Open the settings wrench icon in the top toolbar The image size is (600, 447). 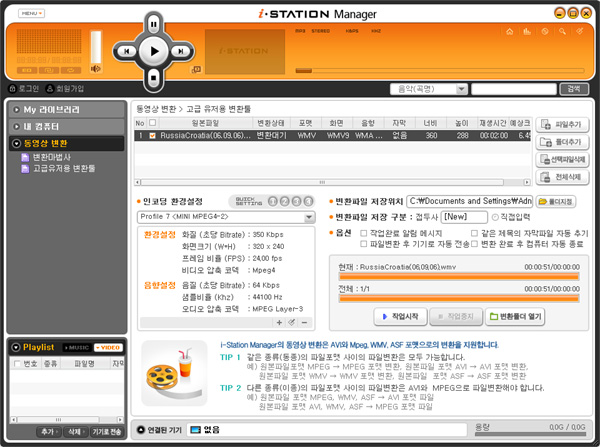[580, 31]
